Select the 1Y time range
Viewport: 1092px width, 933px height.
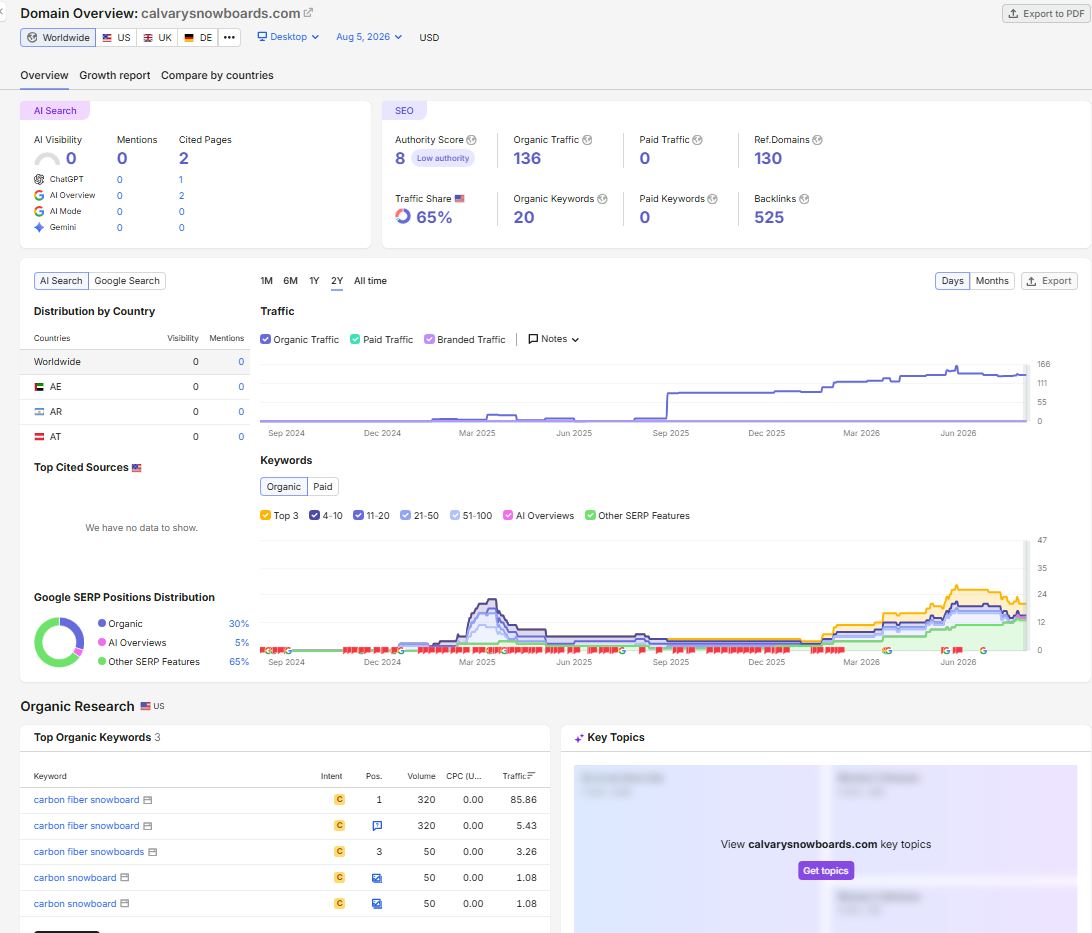(314, 281)
